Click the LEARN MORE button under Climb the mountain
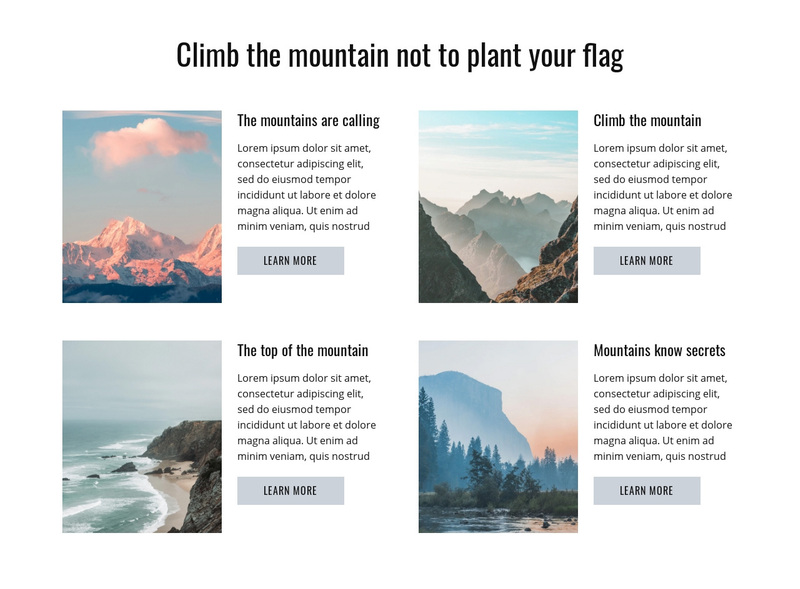Viewport: 800px width, 589px height. click(646, 261)
